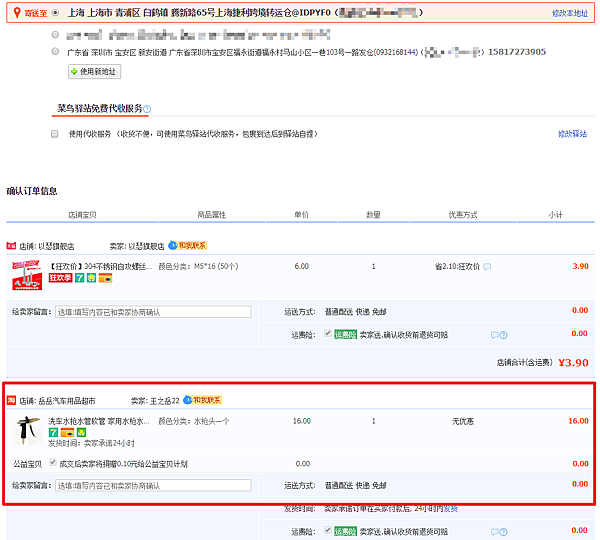The height and width of the screenshot is (540, 600).
Task: Click the green 7-day return badge under the 304不锈钢 item
Action: [79, 278]
